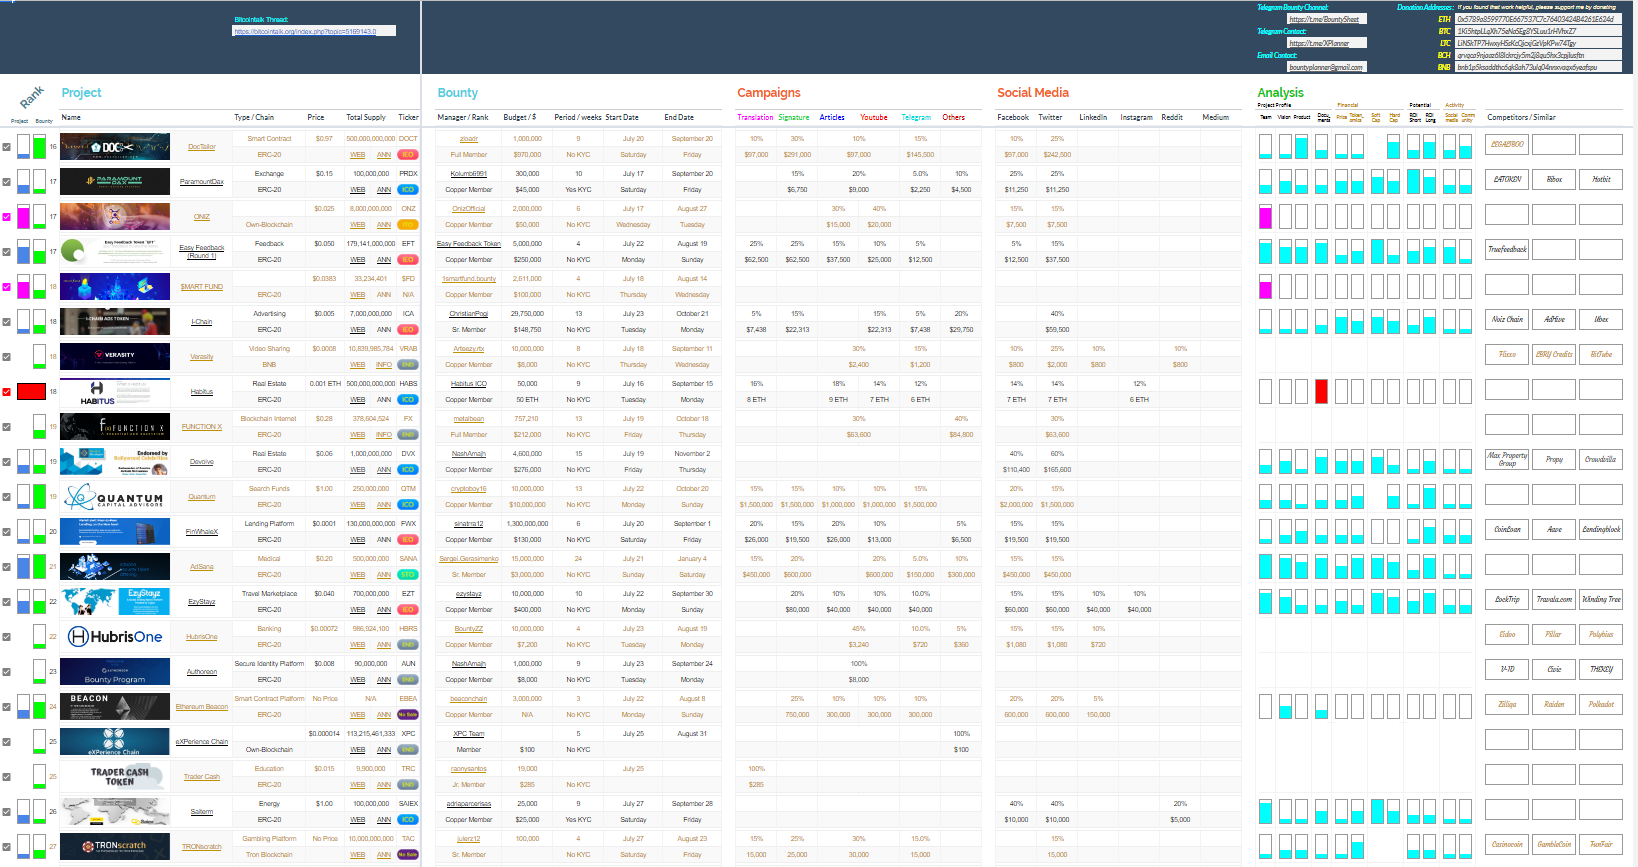Toggle the checkbox for TRONscratch row
The width and height of the screenshot is (1638, 867).
click(x=7, y=847)
